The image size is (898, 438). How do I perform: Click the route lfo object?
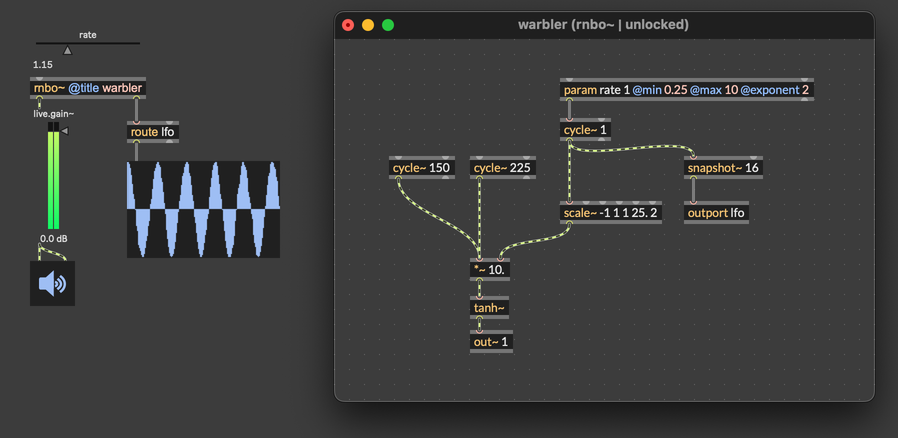click(x=153, y=132)
